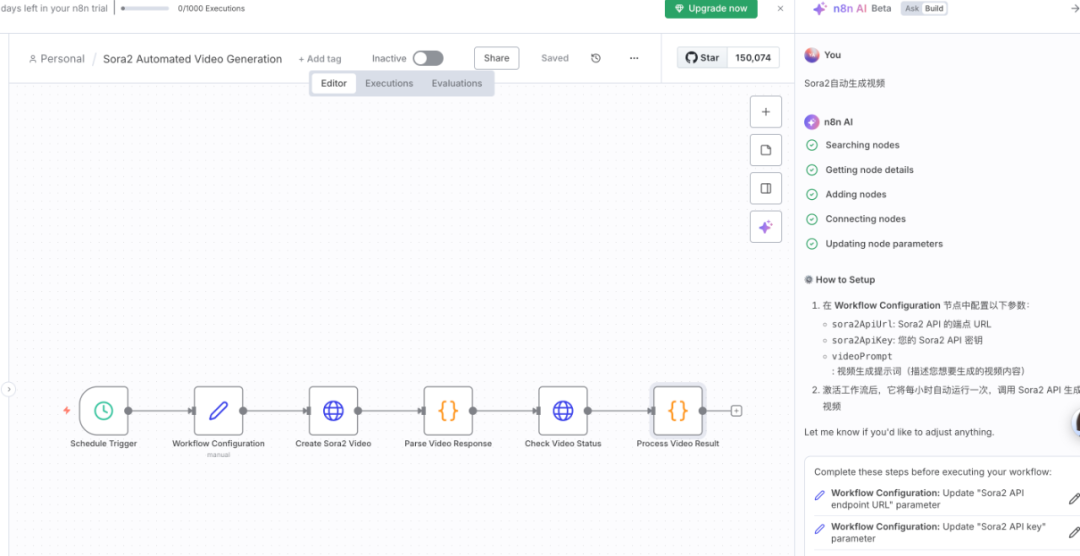Add a sticky note to canvas
The image size is (1080, 556).
[x=765, y=150]
